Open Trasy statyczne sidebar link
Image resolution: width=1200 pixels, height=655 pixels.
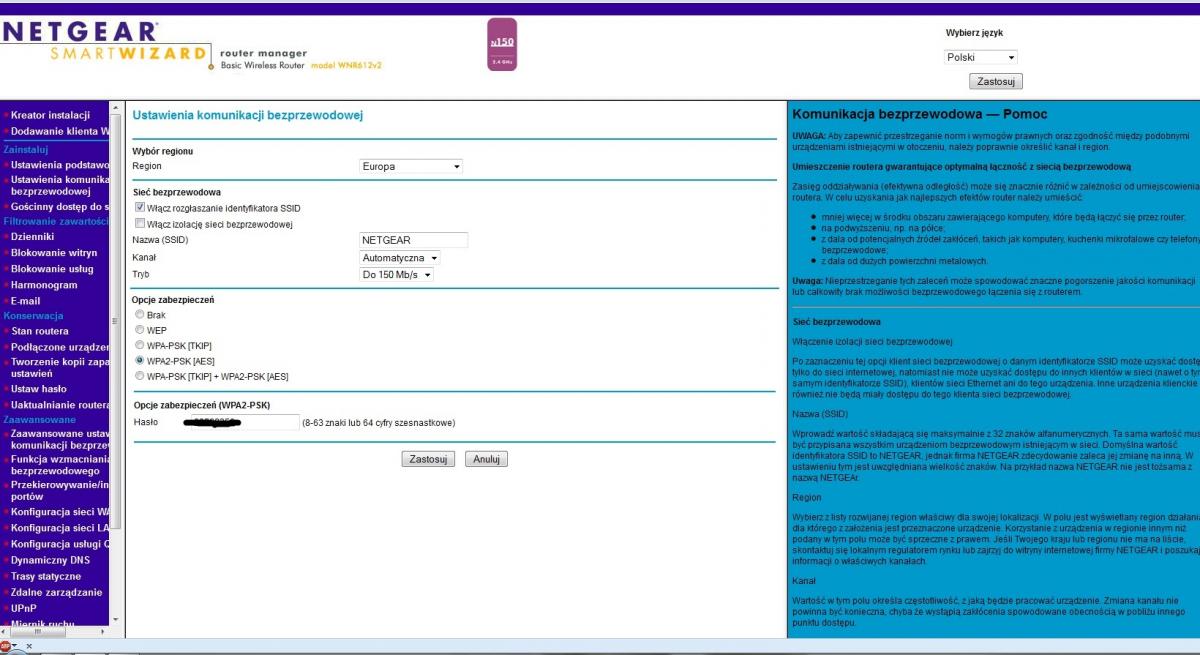(x=46, y=576)
